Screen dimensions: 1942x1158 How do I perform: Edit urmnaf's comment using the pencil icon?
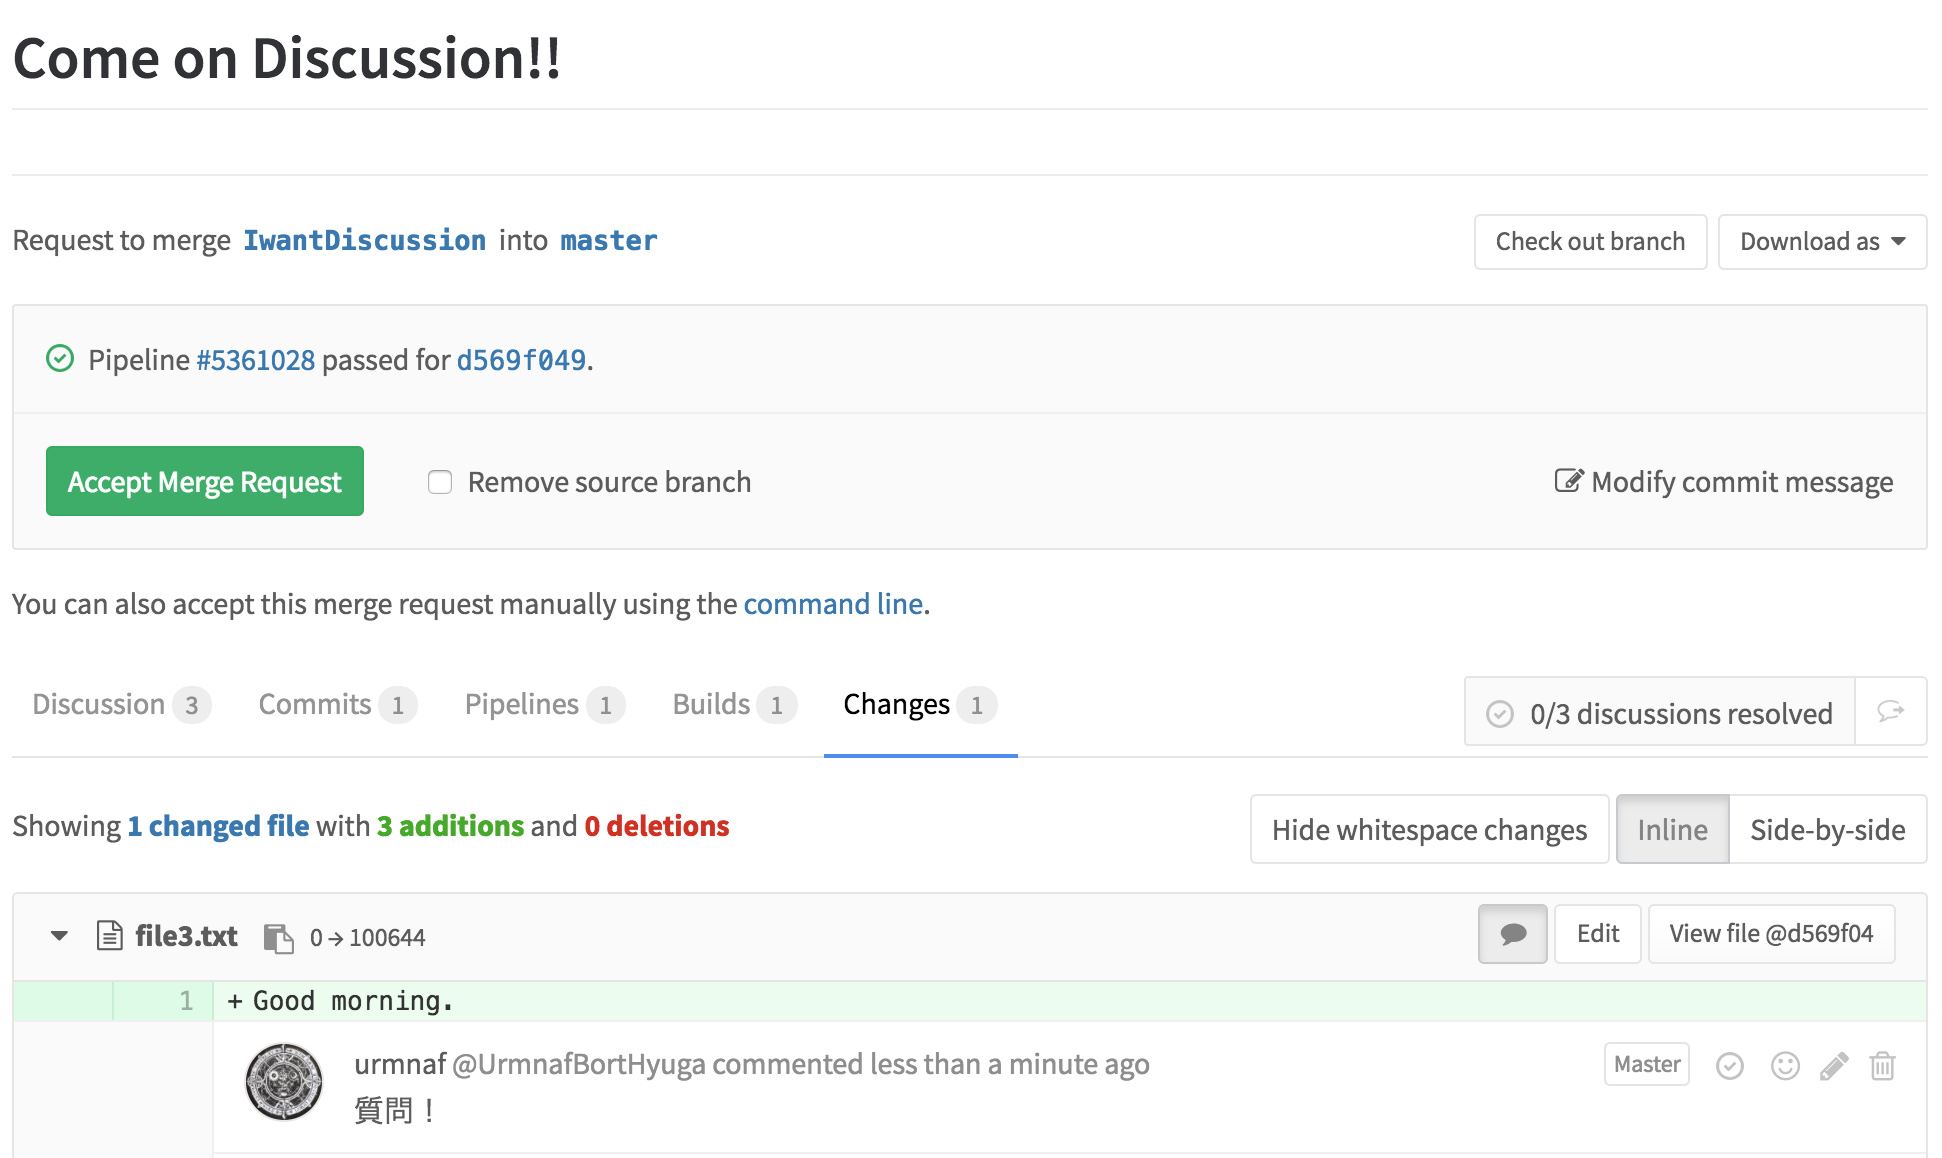(x=1835, y=1065)
